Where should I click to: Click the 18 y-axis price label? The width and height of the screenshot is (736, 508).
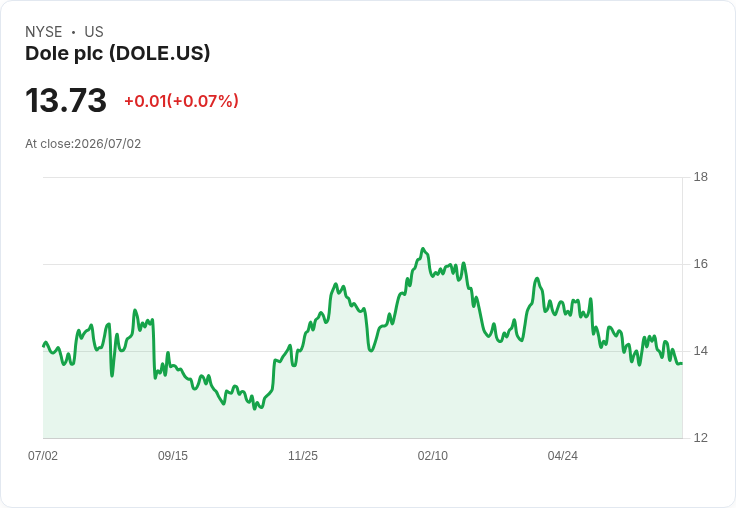(701, 177)
